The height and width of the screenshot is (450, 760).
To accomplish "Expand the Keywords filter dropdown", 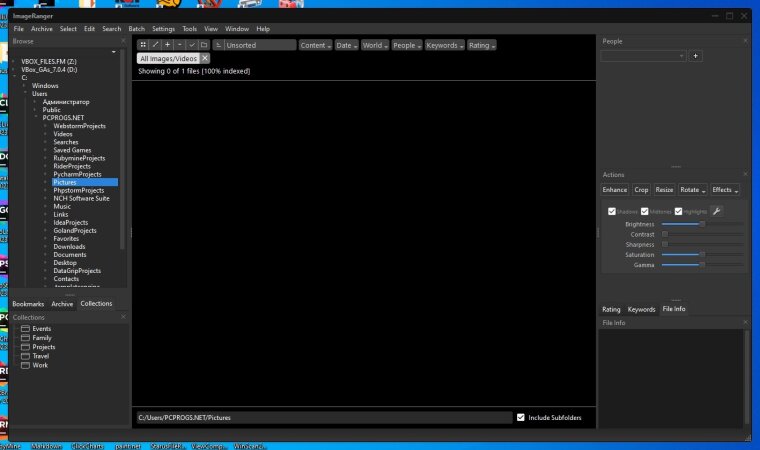I will (x=443, y=45).
